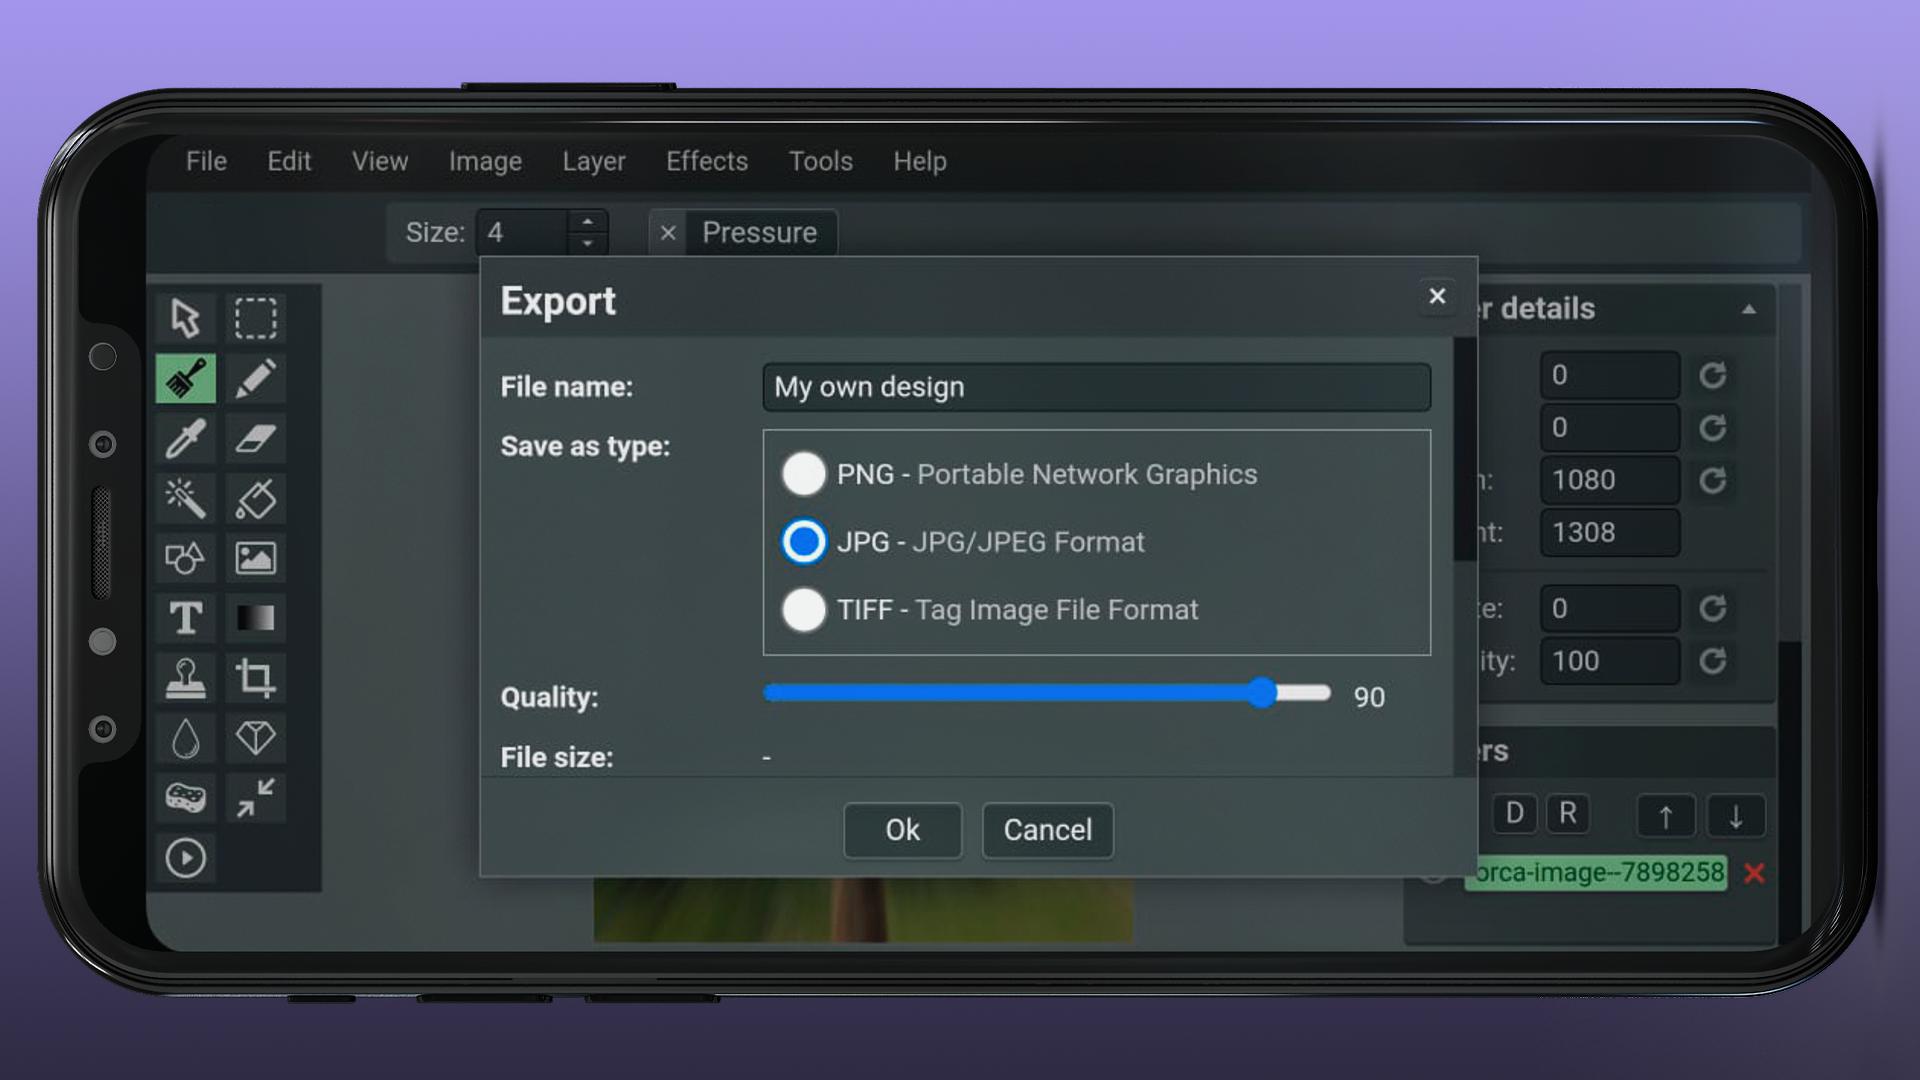Screen dimensions: 1920x1080
Task: Reset first layer detail value 0
Action: point(1713,376)
